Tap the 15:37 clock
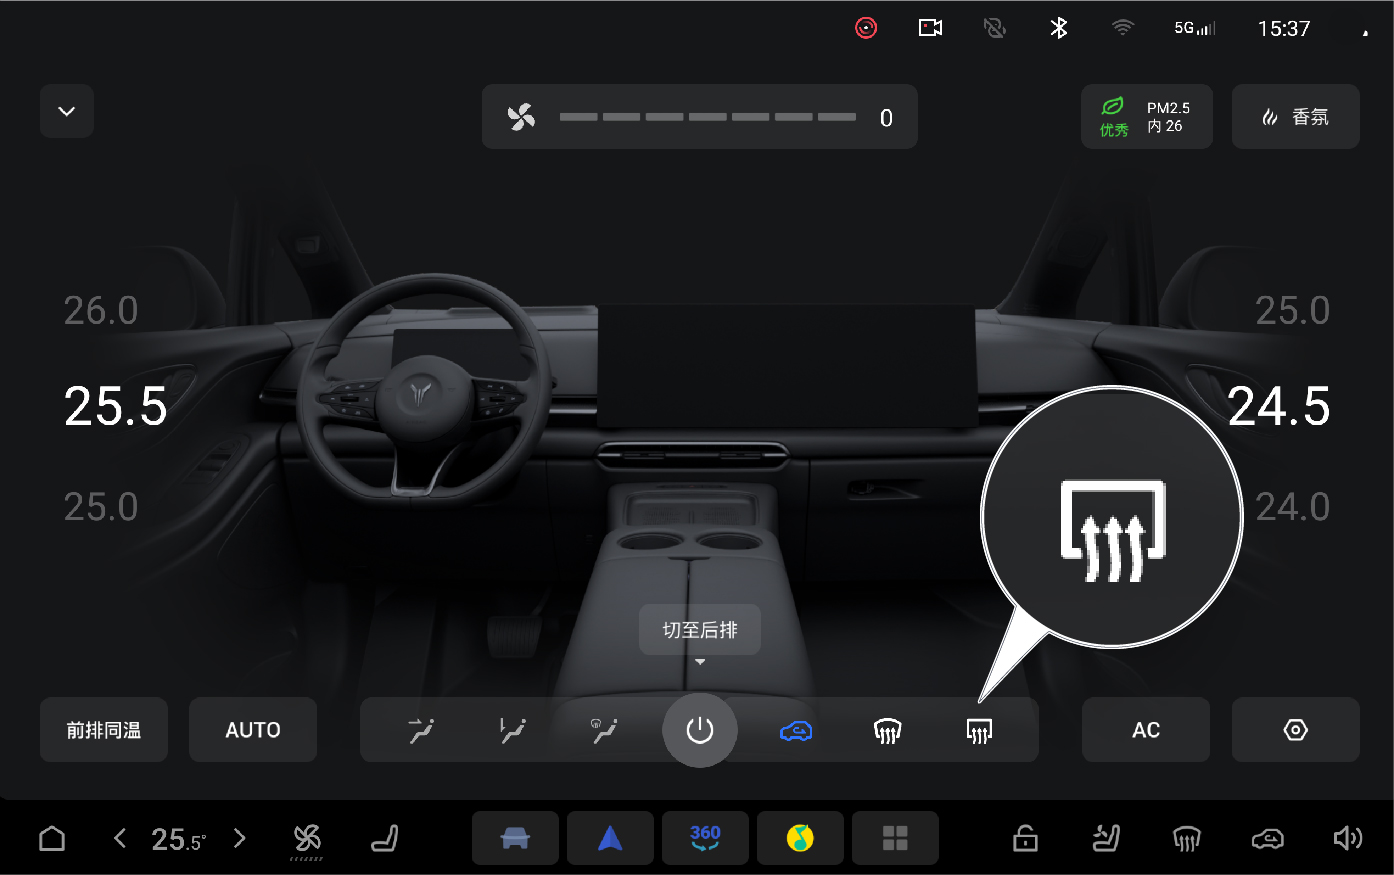This screenshot has width=1394, height=875. click(1284, 29)
